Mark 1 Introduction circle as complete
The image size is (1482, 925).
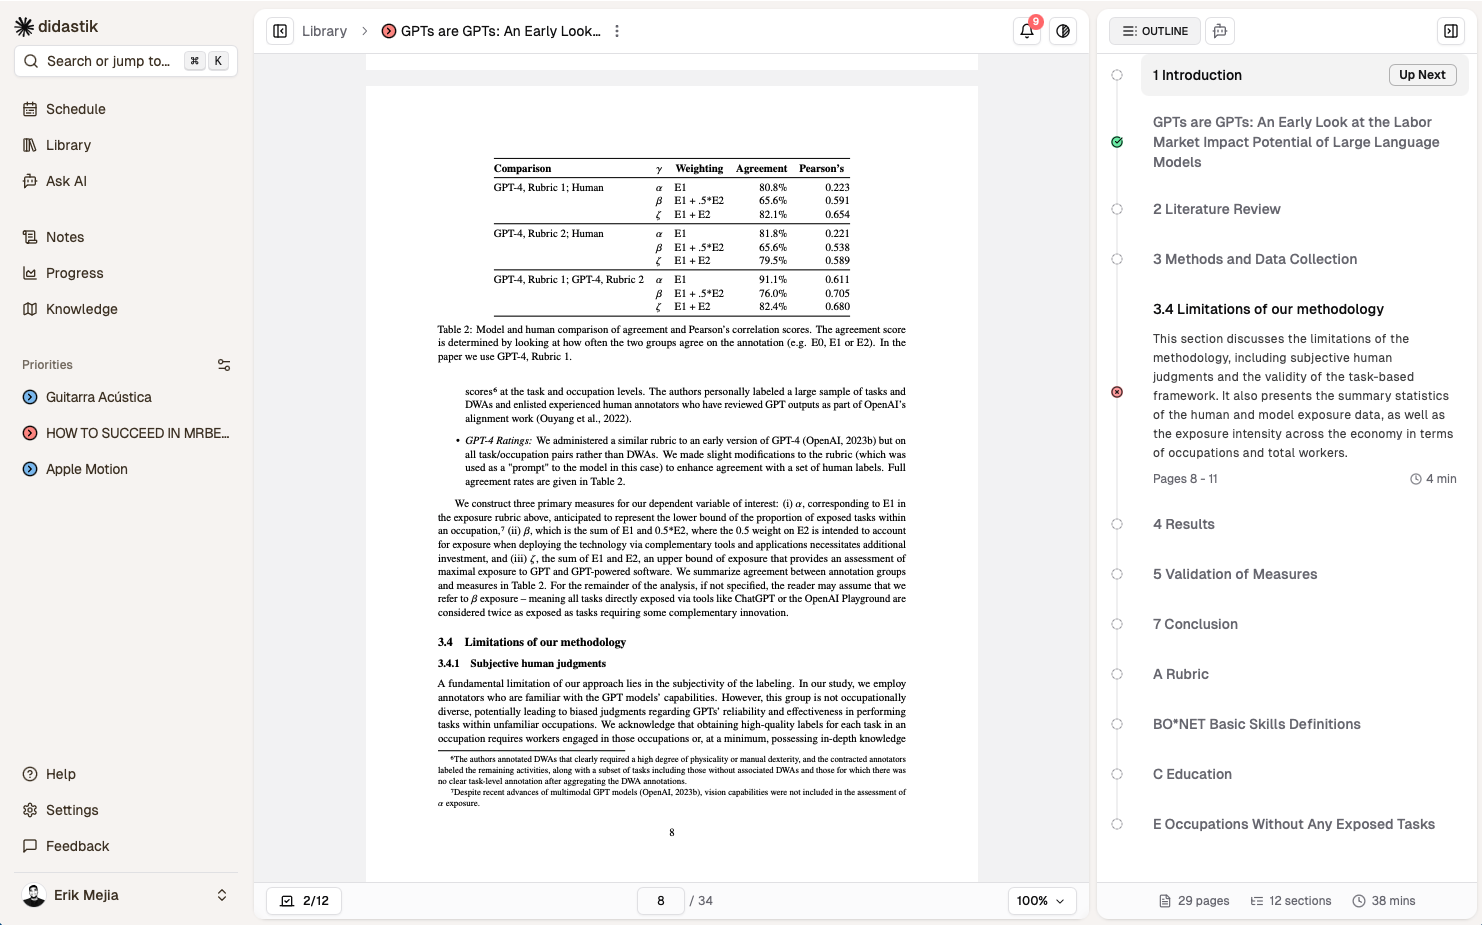1117,75
